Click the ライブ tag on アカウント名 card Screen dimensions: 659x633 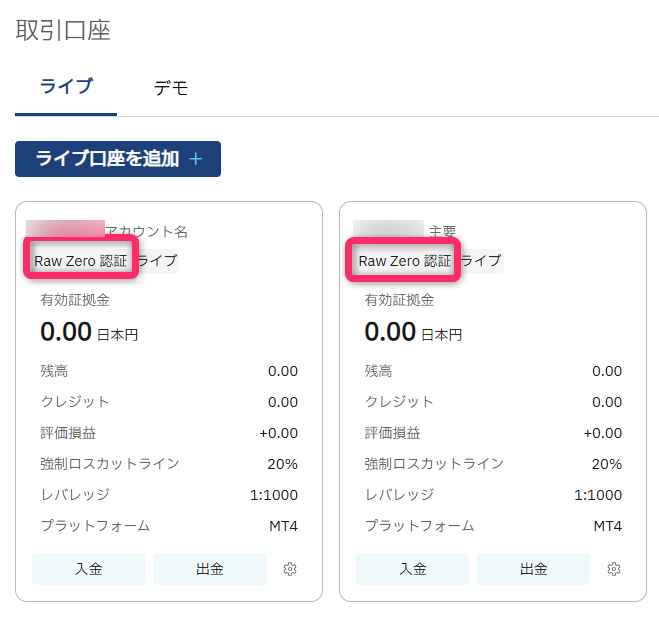[157, 261]
